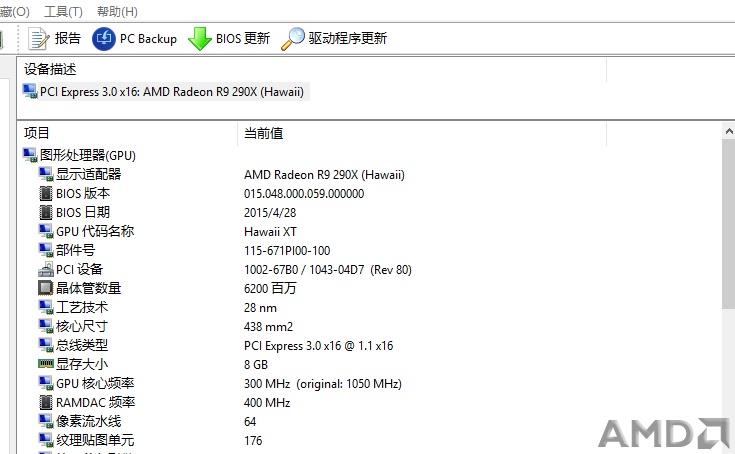Click the icon beside 纹理贴图单元
The image size is (735, 454).
pos(46,440)
